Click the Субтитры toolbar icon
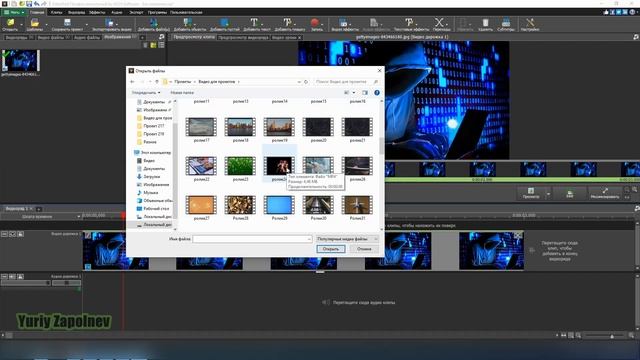Viewport: 640px width, 360px height. click(506, 24)
